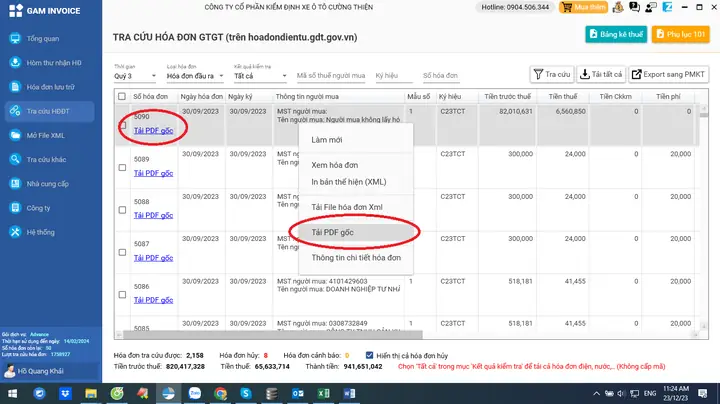The height and width of the screenshot is (404, 720).
Task: Choose Tải PDF gốc in context menu
Action: pyautogui.click(x=339, y=232)
